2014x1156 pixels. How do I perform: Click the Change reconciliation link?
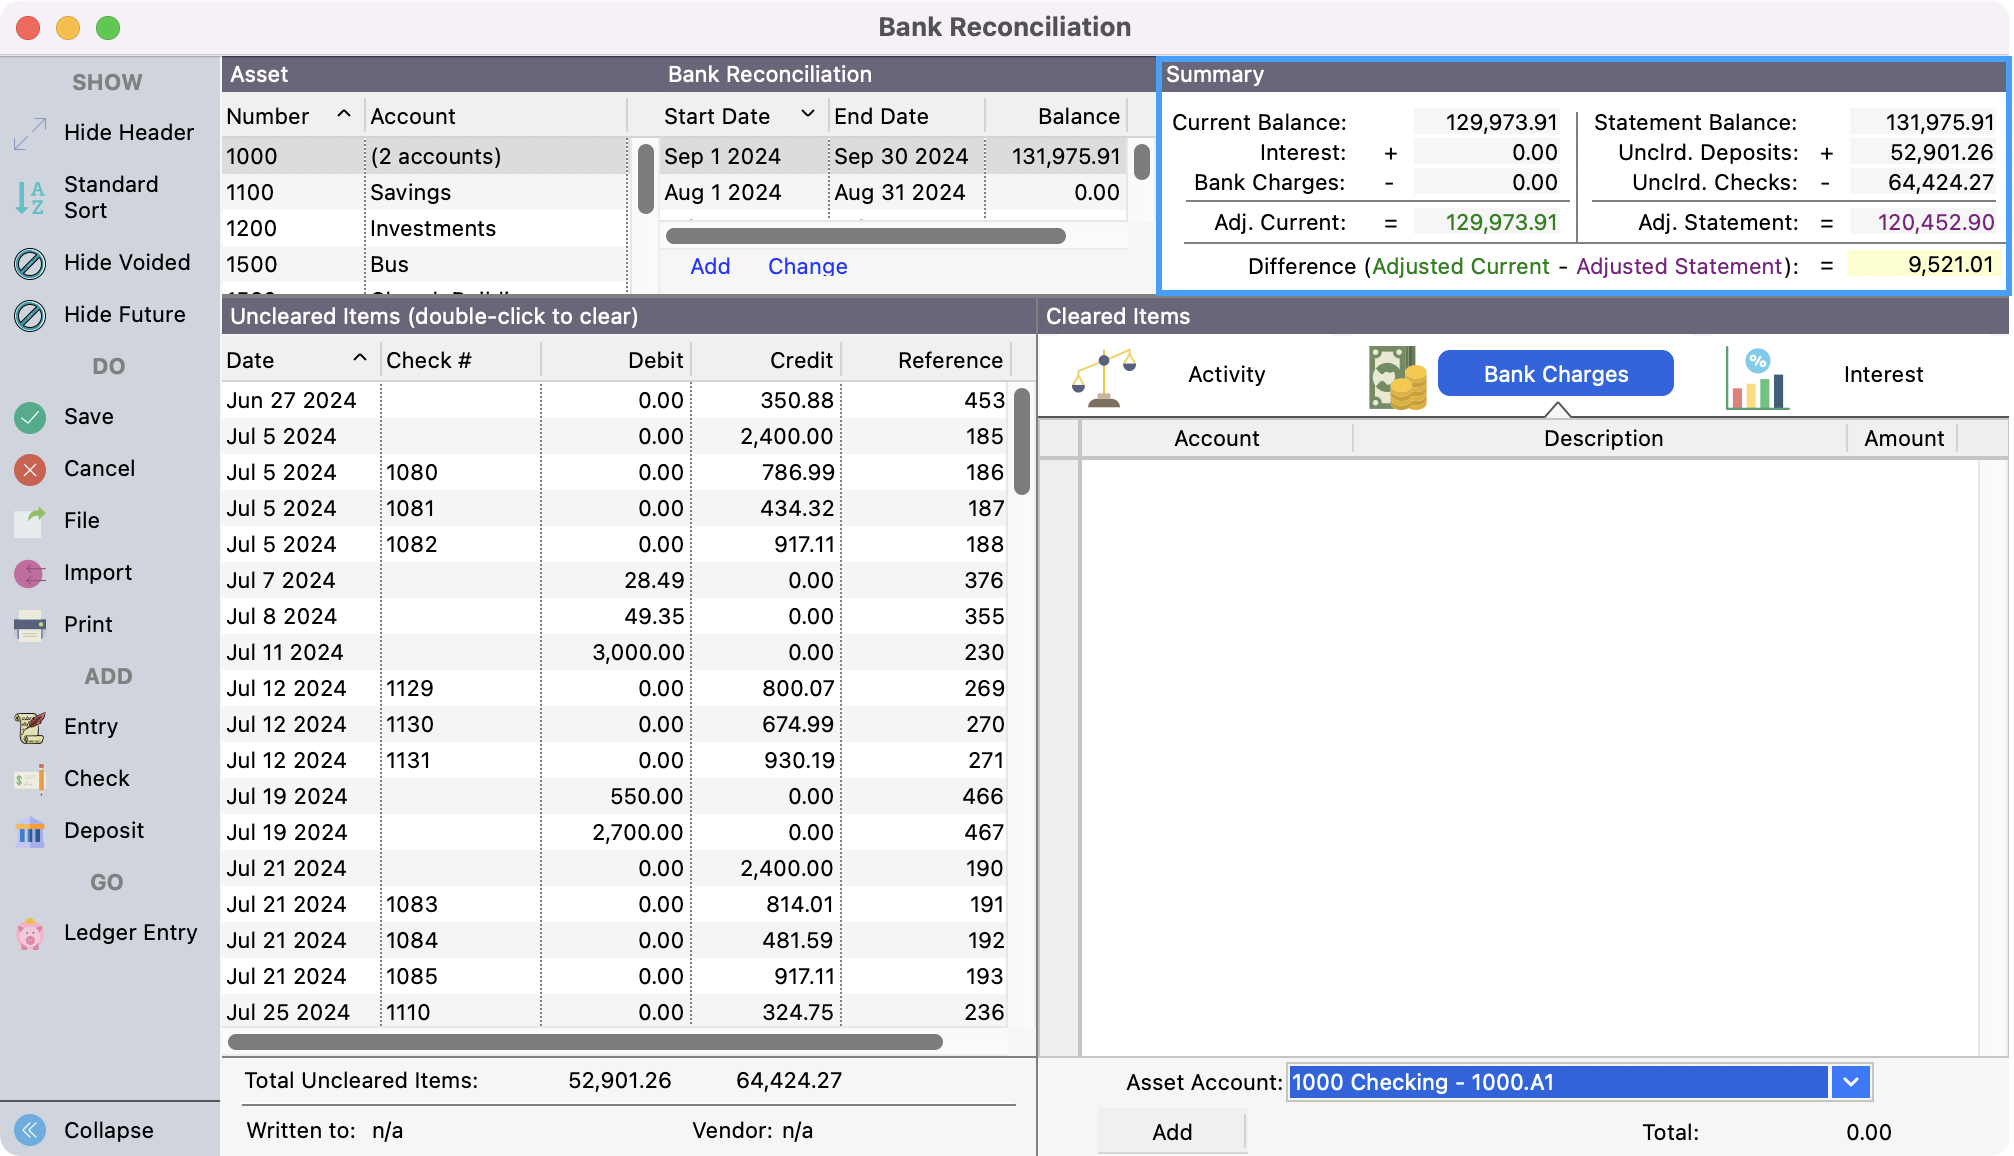pyautogui.click(x=807, y=266)
